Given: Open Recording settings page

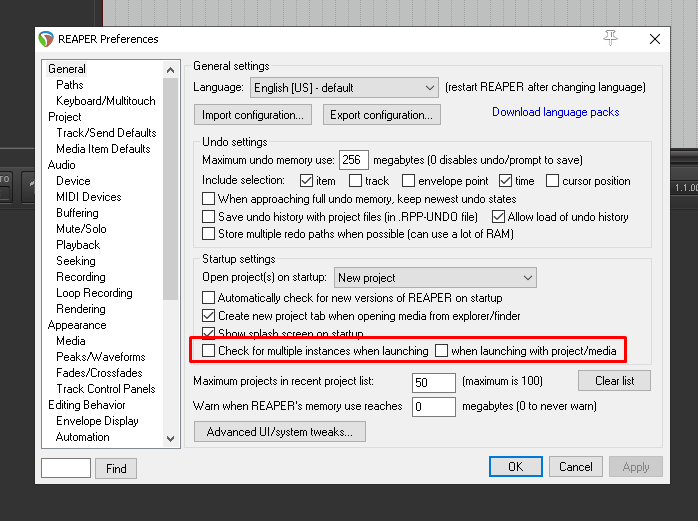Looking at the screenshot, I should click(81, 277).
